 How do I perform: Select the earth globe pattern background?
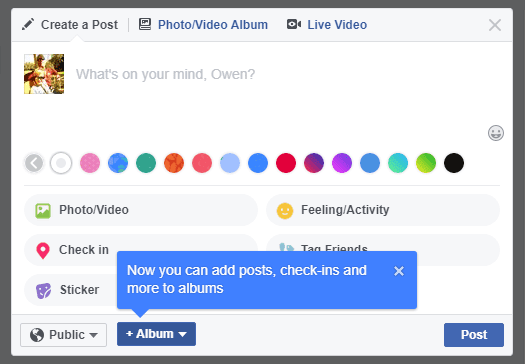(x=118, y=163)
